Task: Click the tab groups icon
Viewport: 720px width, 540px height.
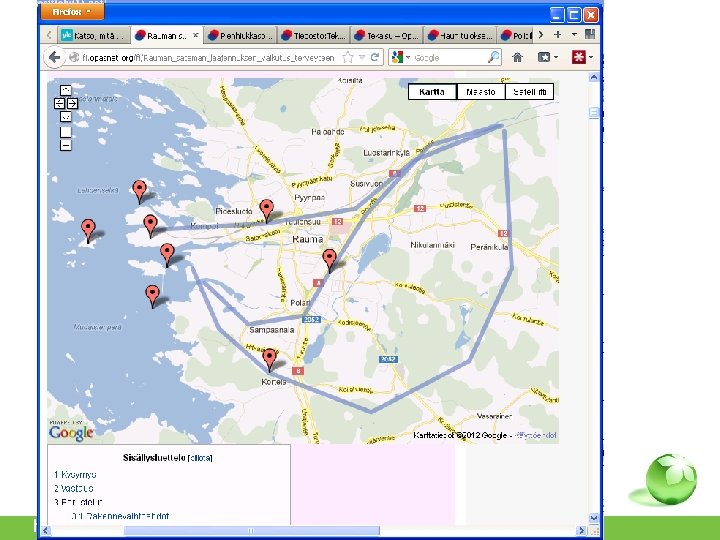Action: coord(590,34)
